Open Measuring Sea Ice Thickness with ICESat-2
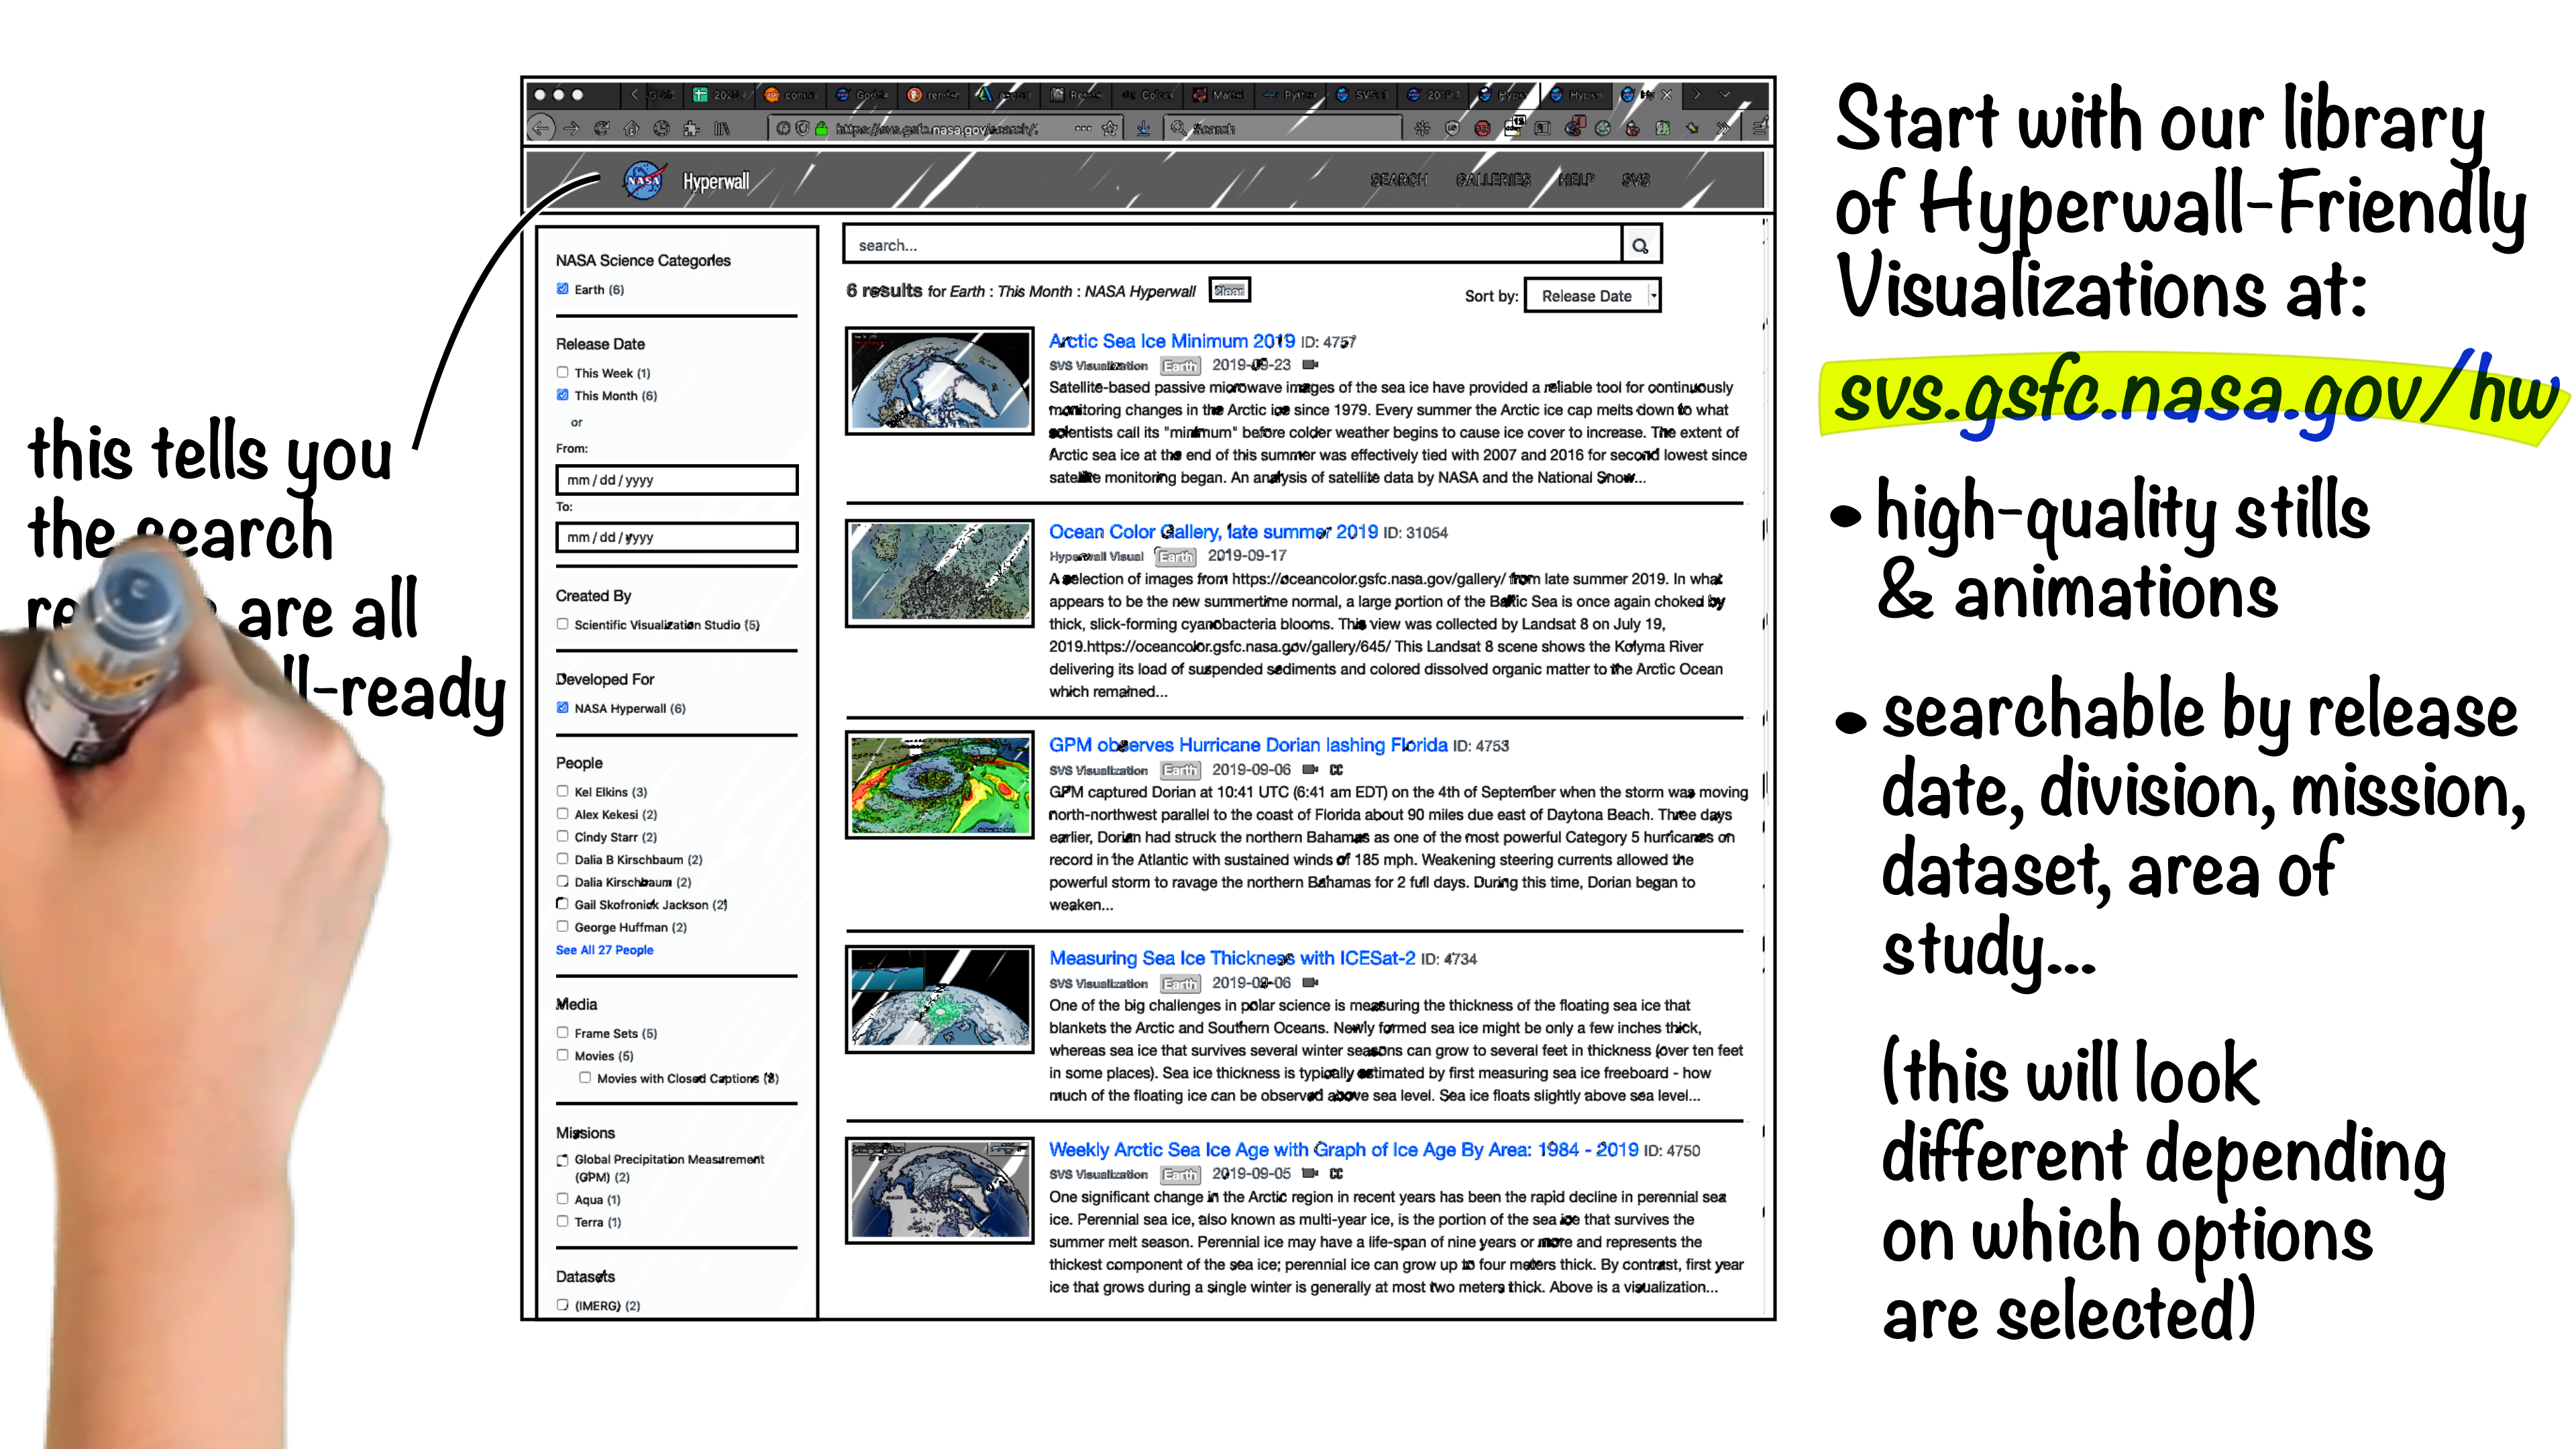This screenshot has width=2576, height=1449. tap(1232, 958)
